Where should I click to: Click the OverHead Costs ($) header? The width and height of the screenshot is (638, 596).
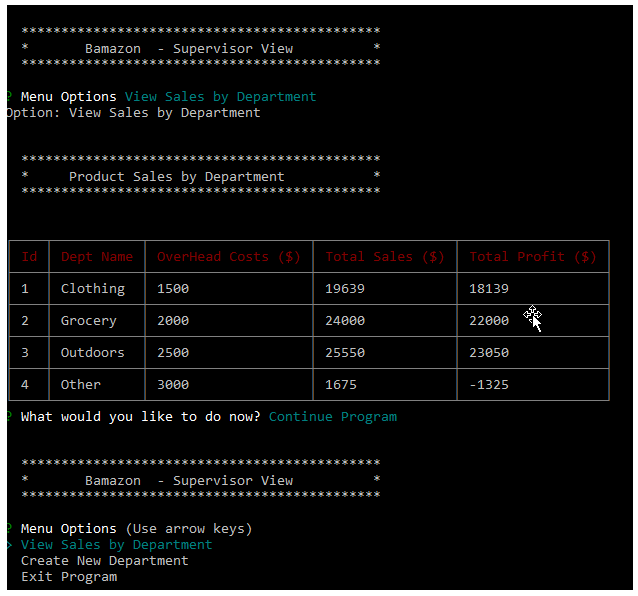229,257
